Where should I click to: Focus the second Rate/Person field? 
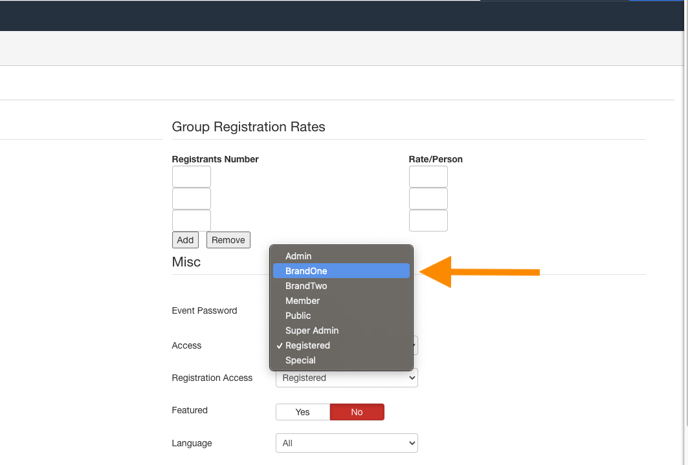[428, 198]
